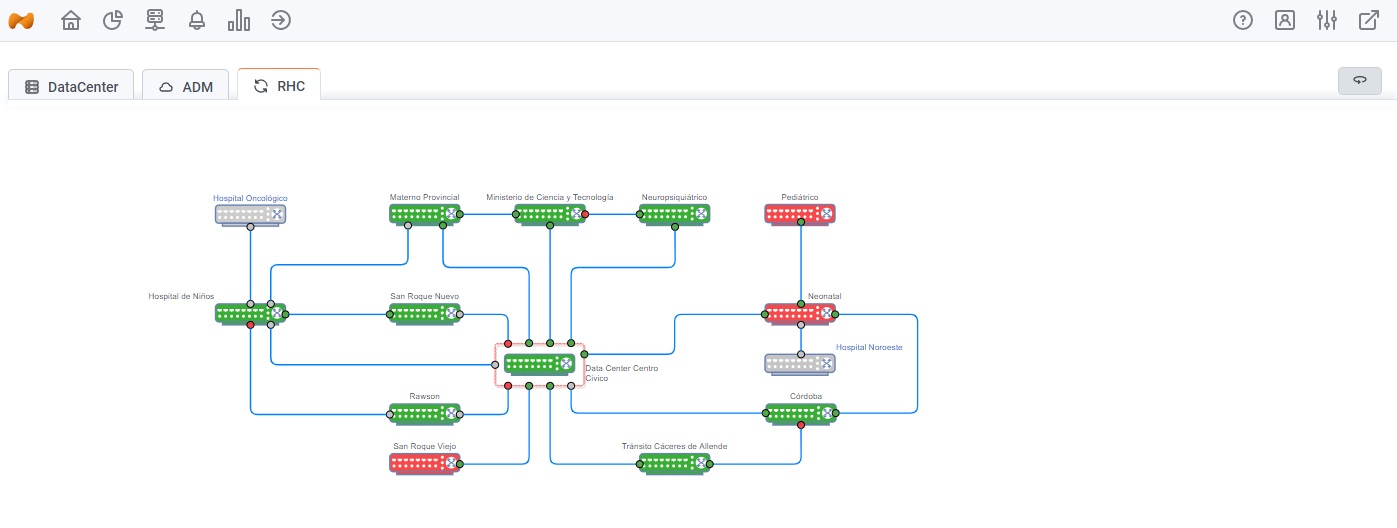The height and width of the screenshot is (528, 1397).
Task: Open the help question mark icon
Action: (1243, 20)
